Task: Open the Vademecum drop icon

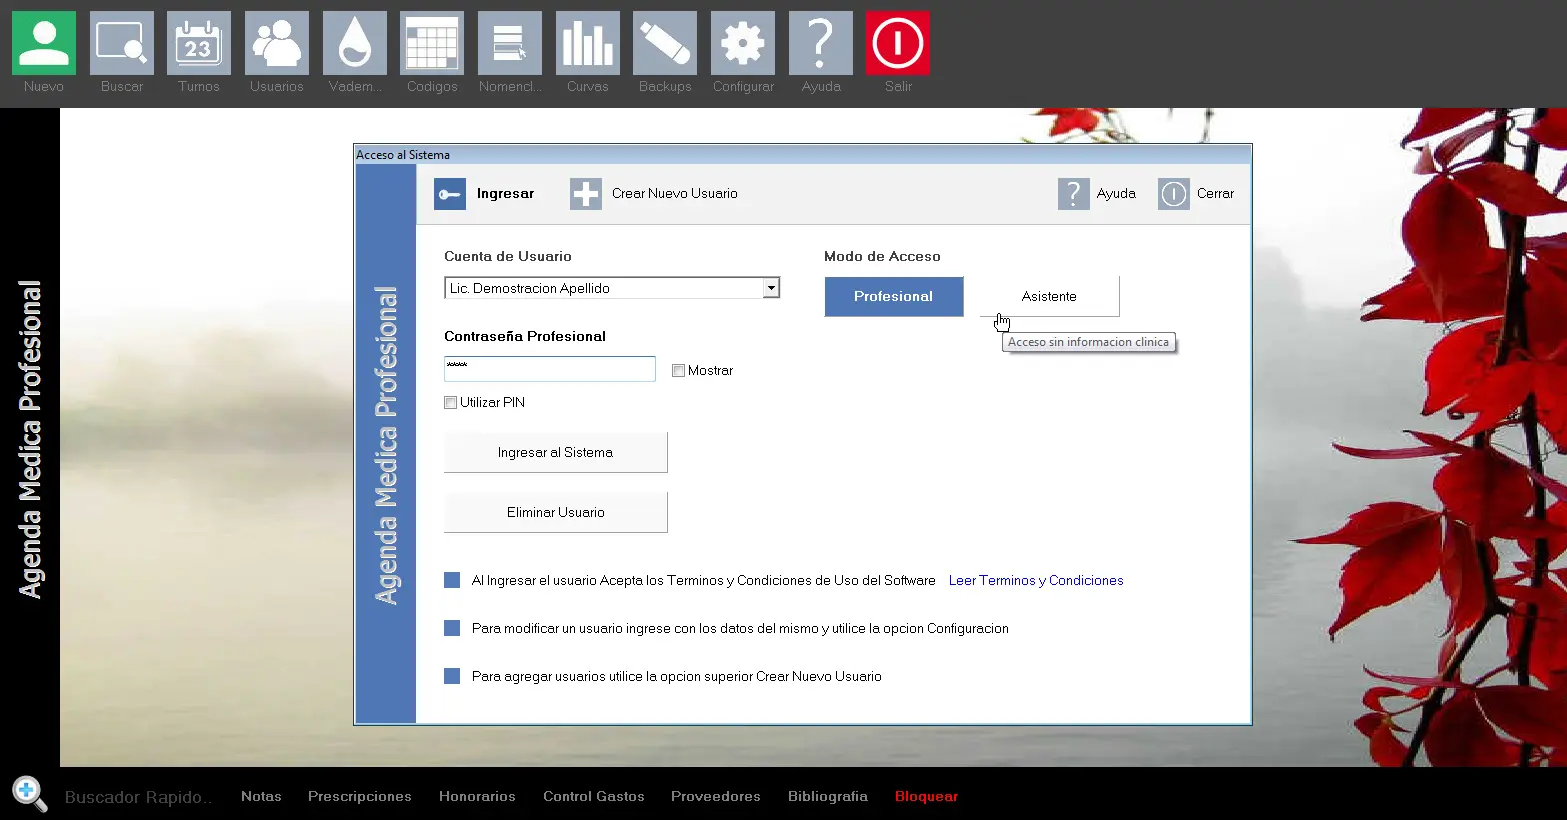Action: pyautogui.click(x=355, y=43)
